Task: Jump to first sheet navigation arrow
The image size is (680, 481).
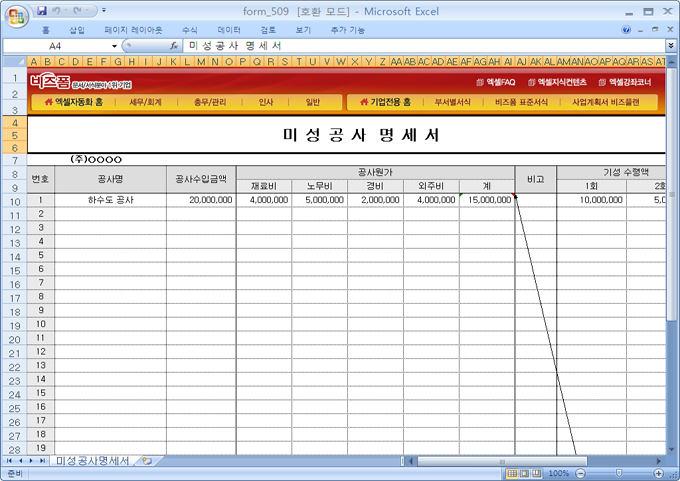Action: (x=8, y=461)
